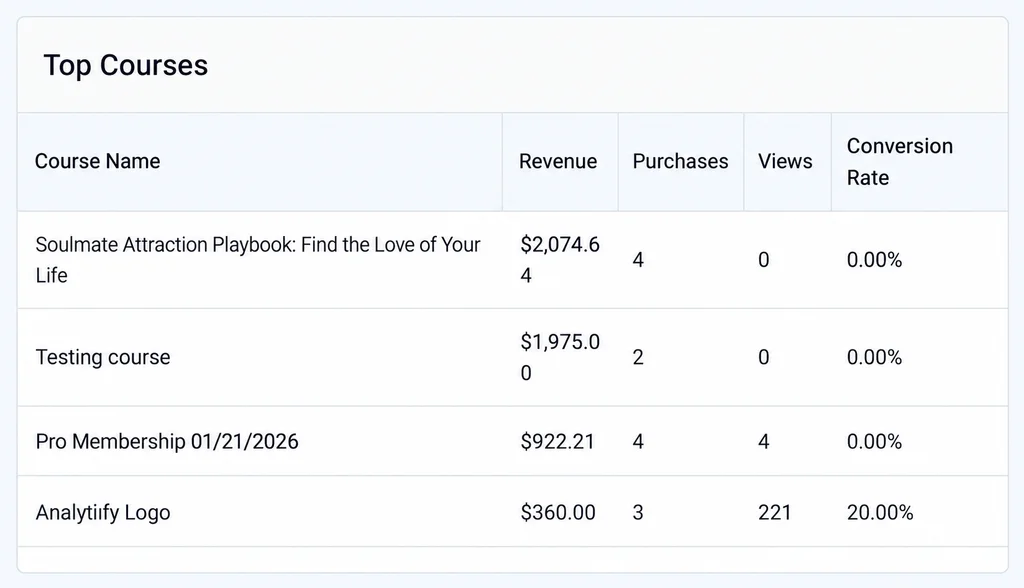Screen dimensions: 1024x588
Task: Click Soulmate row purchases value 4
Action: pos(638,260)
